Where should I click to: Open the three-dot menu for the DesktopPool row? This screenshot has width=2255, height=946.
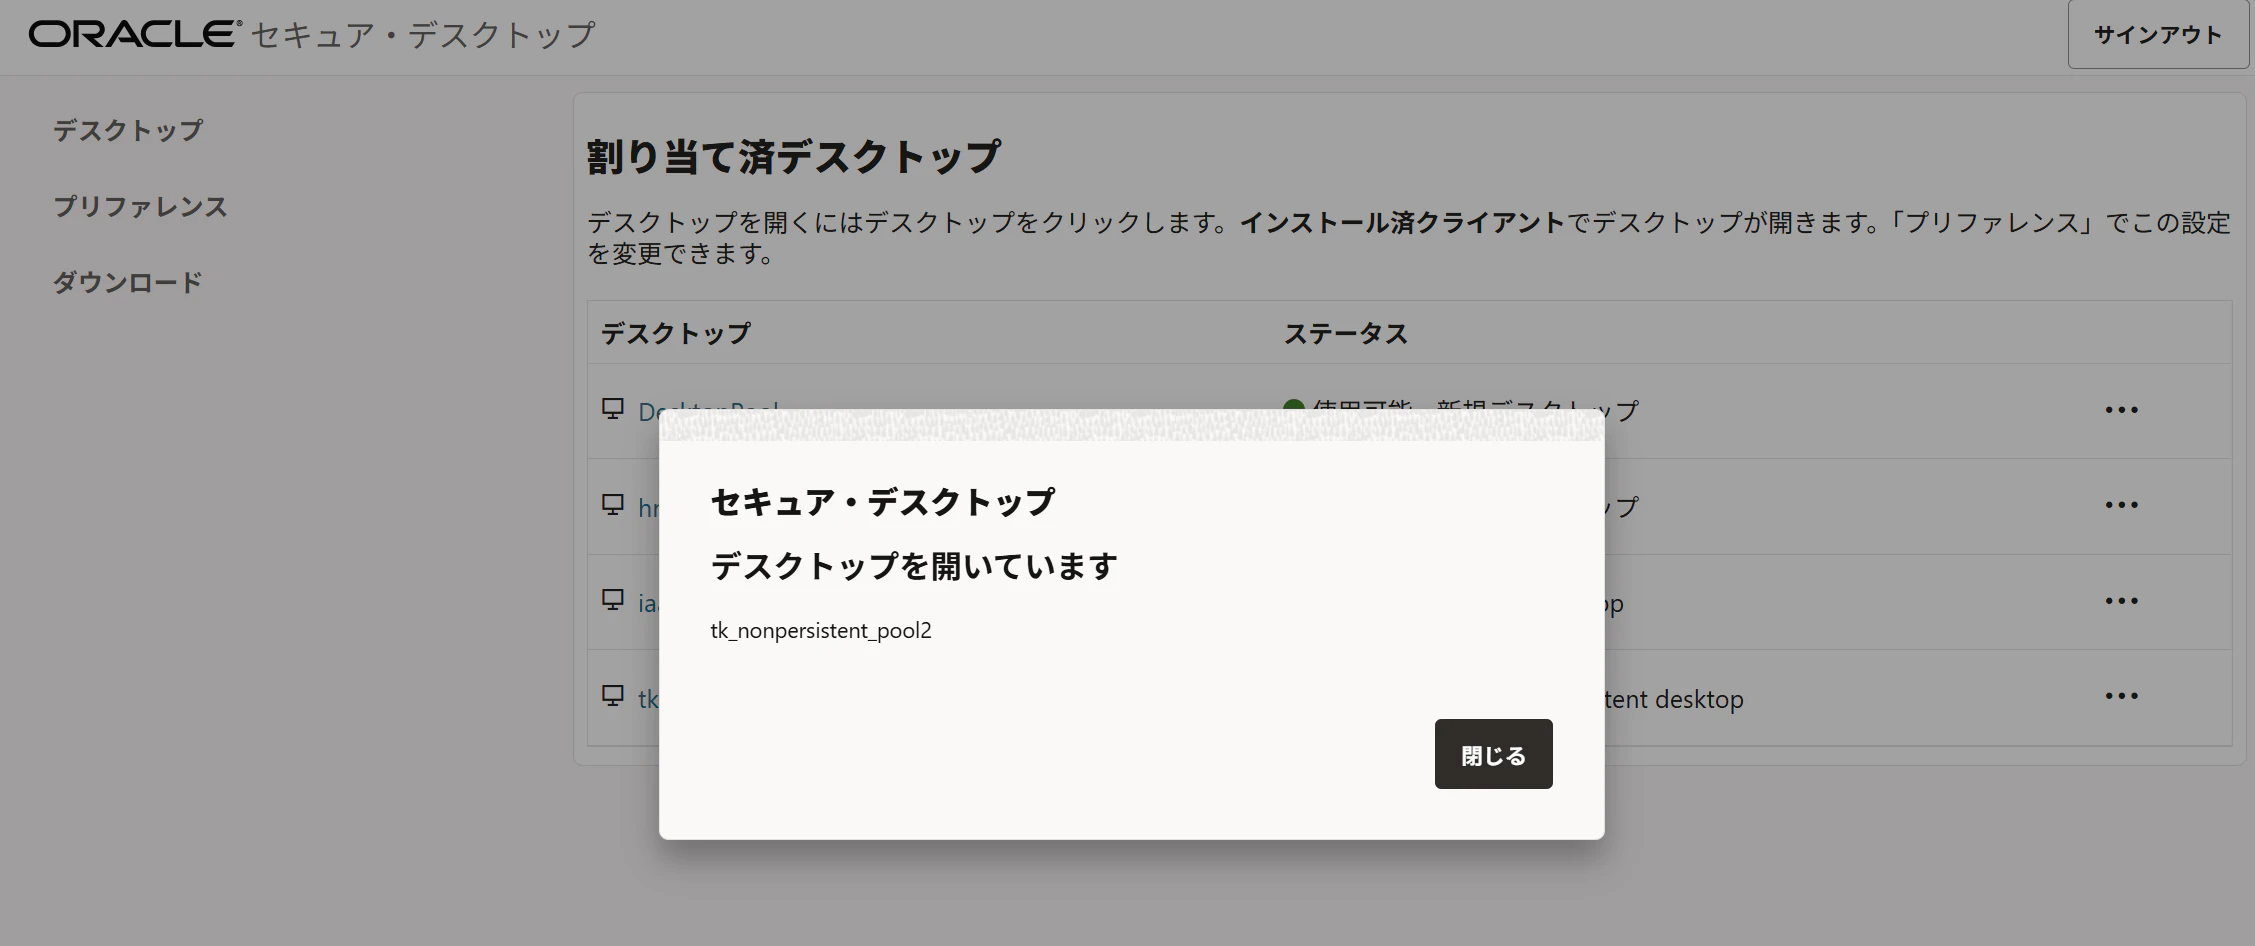(2121, 410)
